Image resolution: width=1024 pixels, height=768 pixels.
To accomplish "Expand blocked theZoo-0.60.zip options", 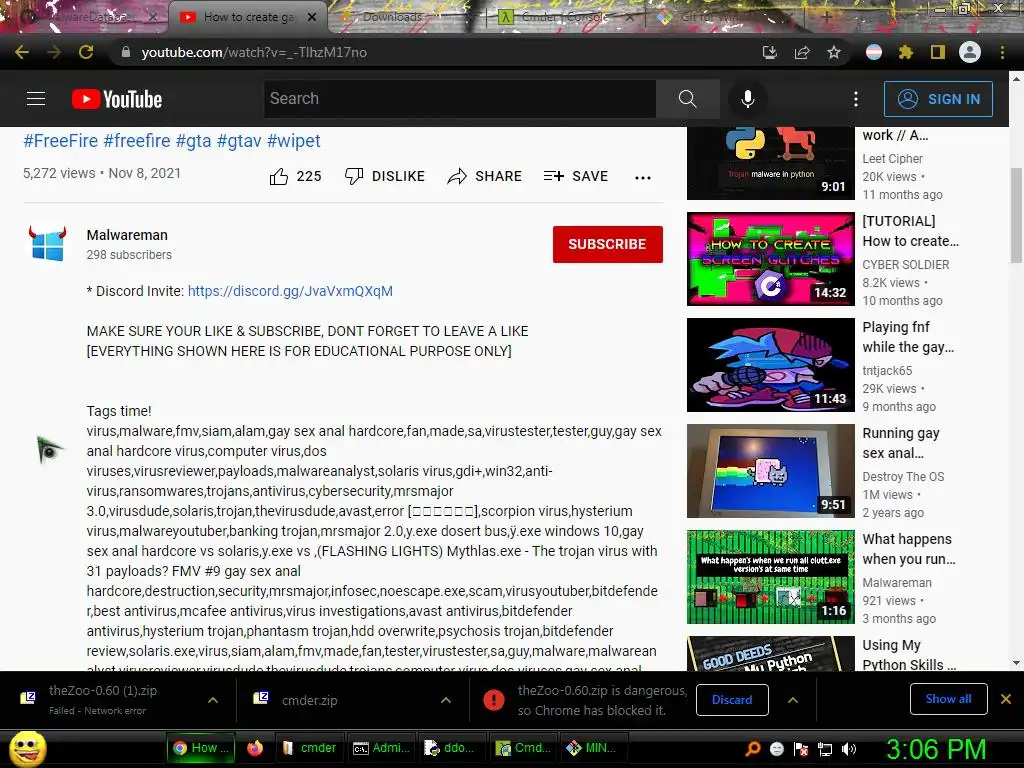I will (x=793, y=700).
